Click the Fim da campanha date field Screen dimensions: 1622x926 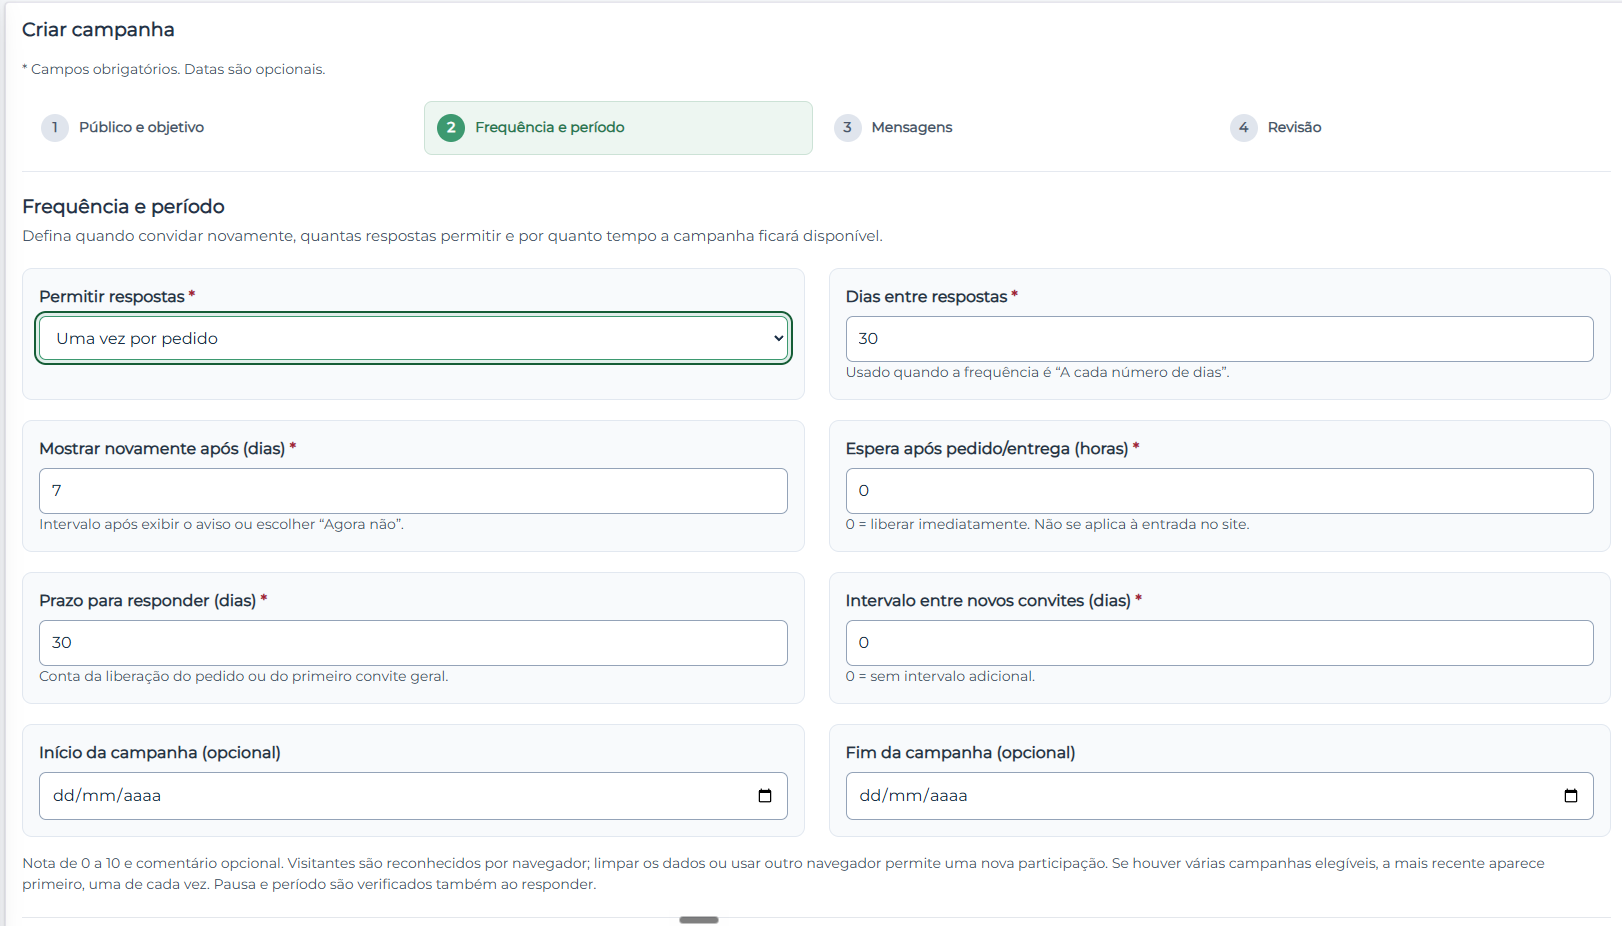pos(1219,796)
